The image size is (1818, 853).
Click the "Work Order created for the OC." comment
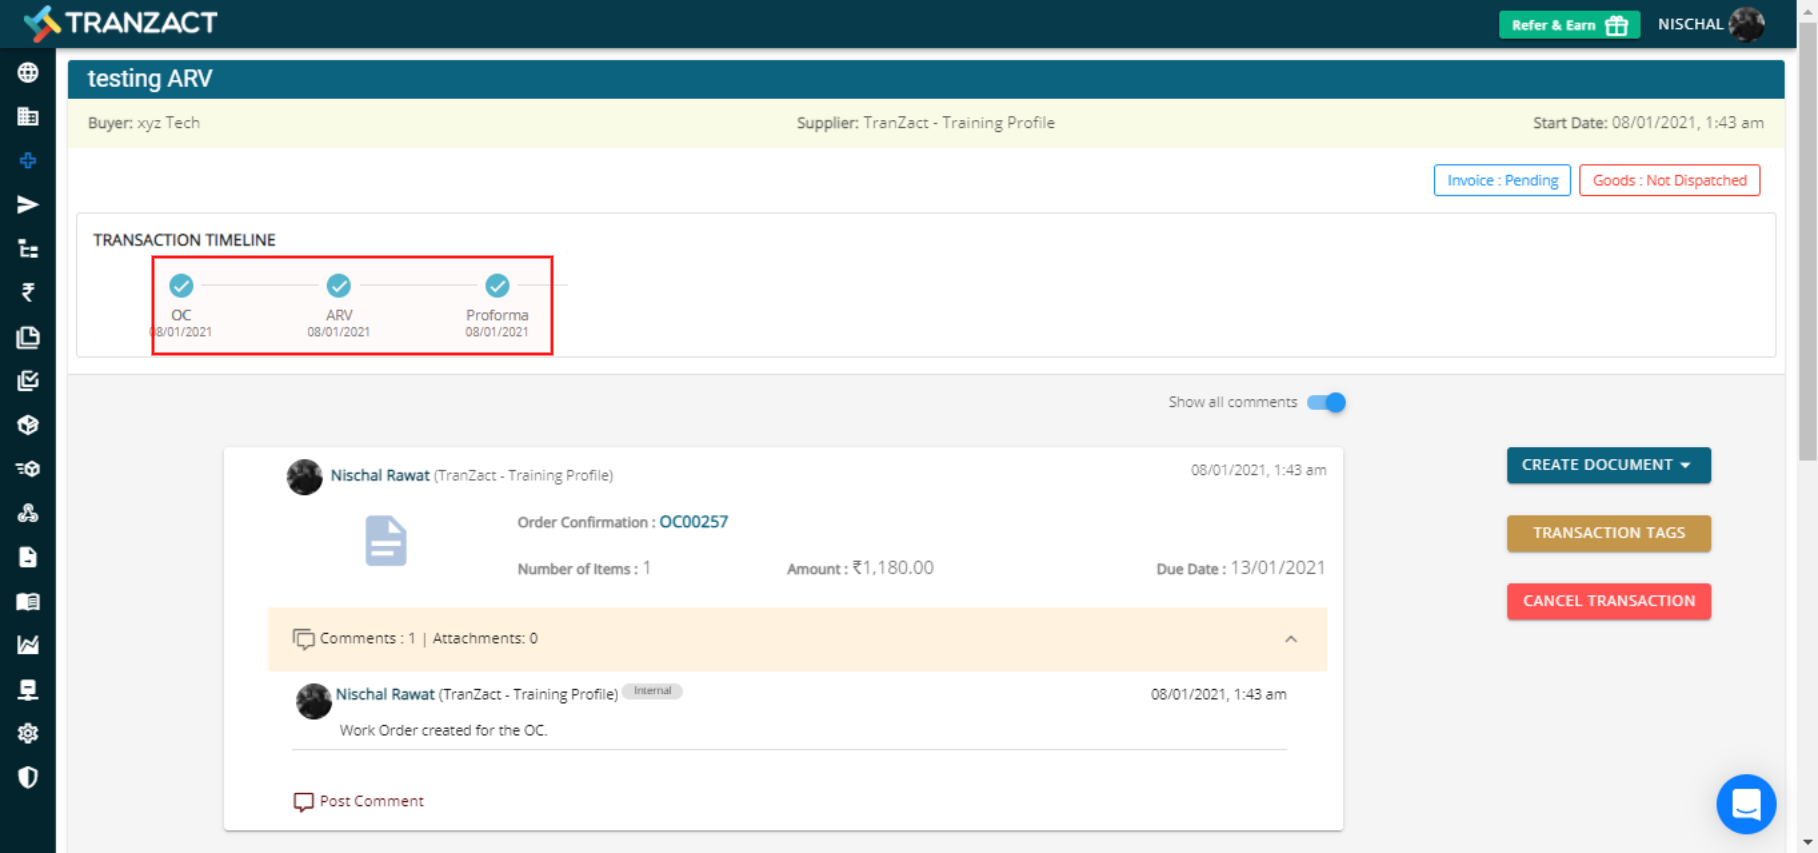click(x=443, y=730)
